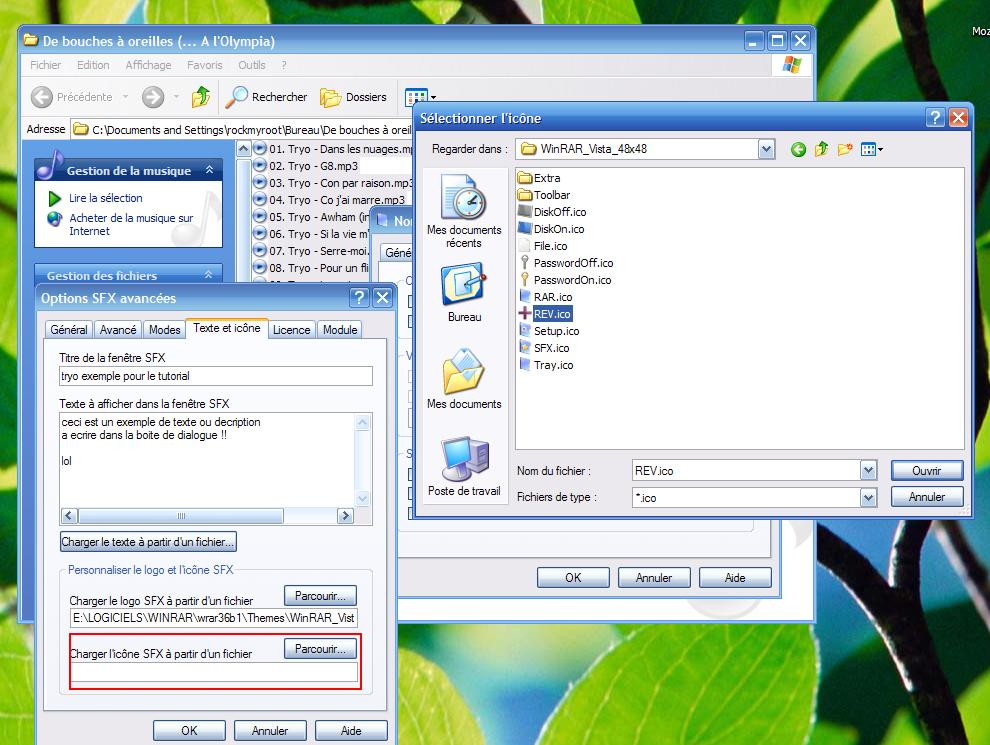This screenshot has height=745, width=990.
Task: Open Bureau shortcut in places bar
Action: click(x=464, y=292)
